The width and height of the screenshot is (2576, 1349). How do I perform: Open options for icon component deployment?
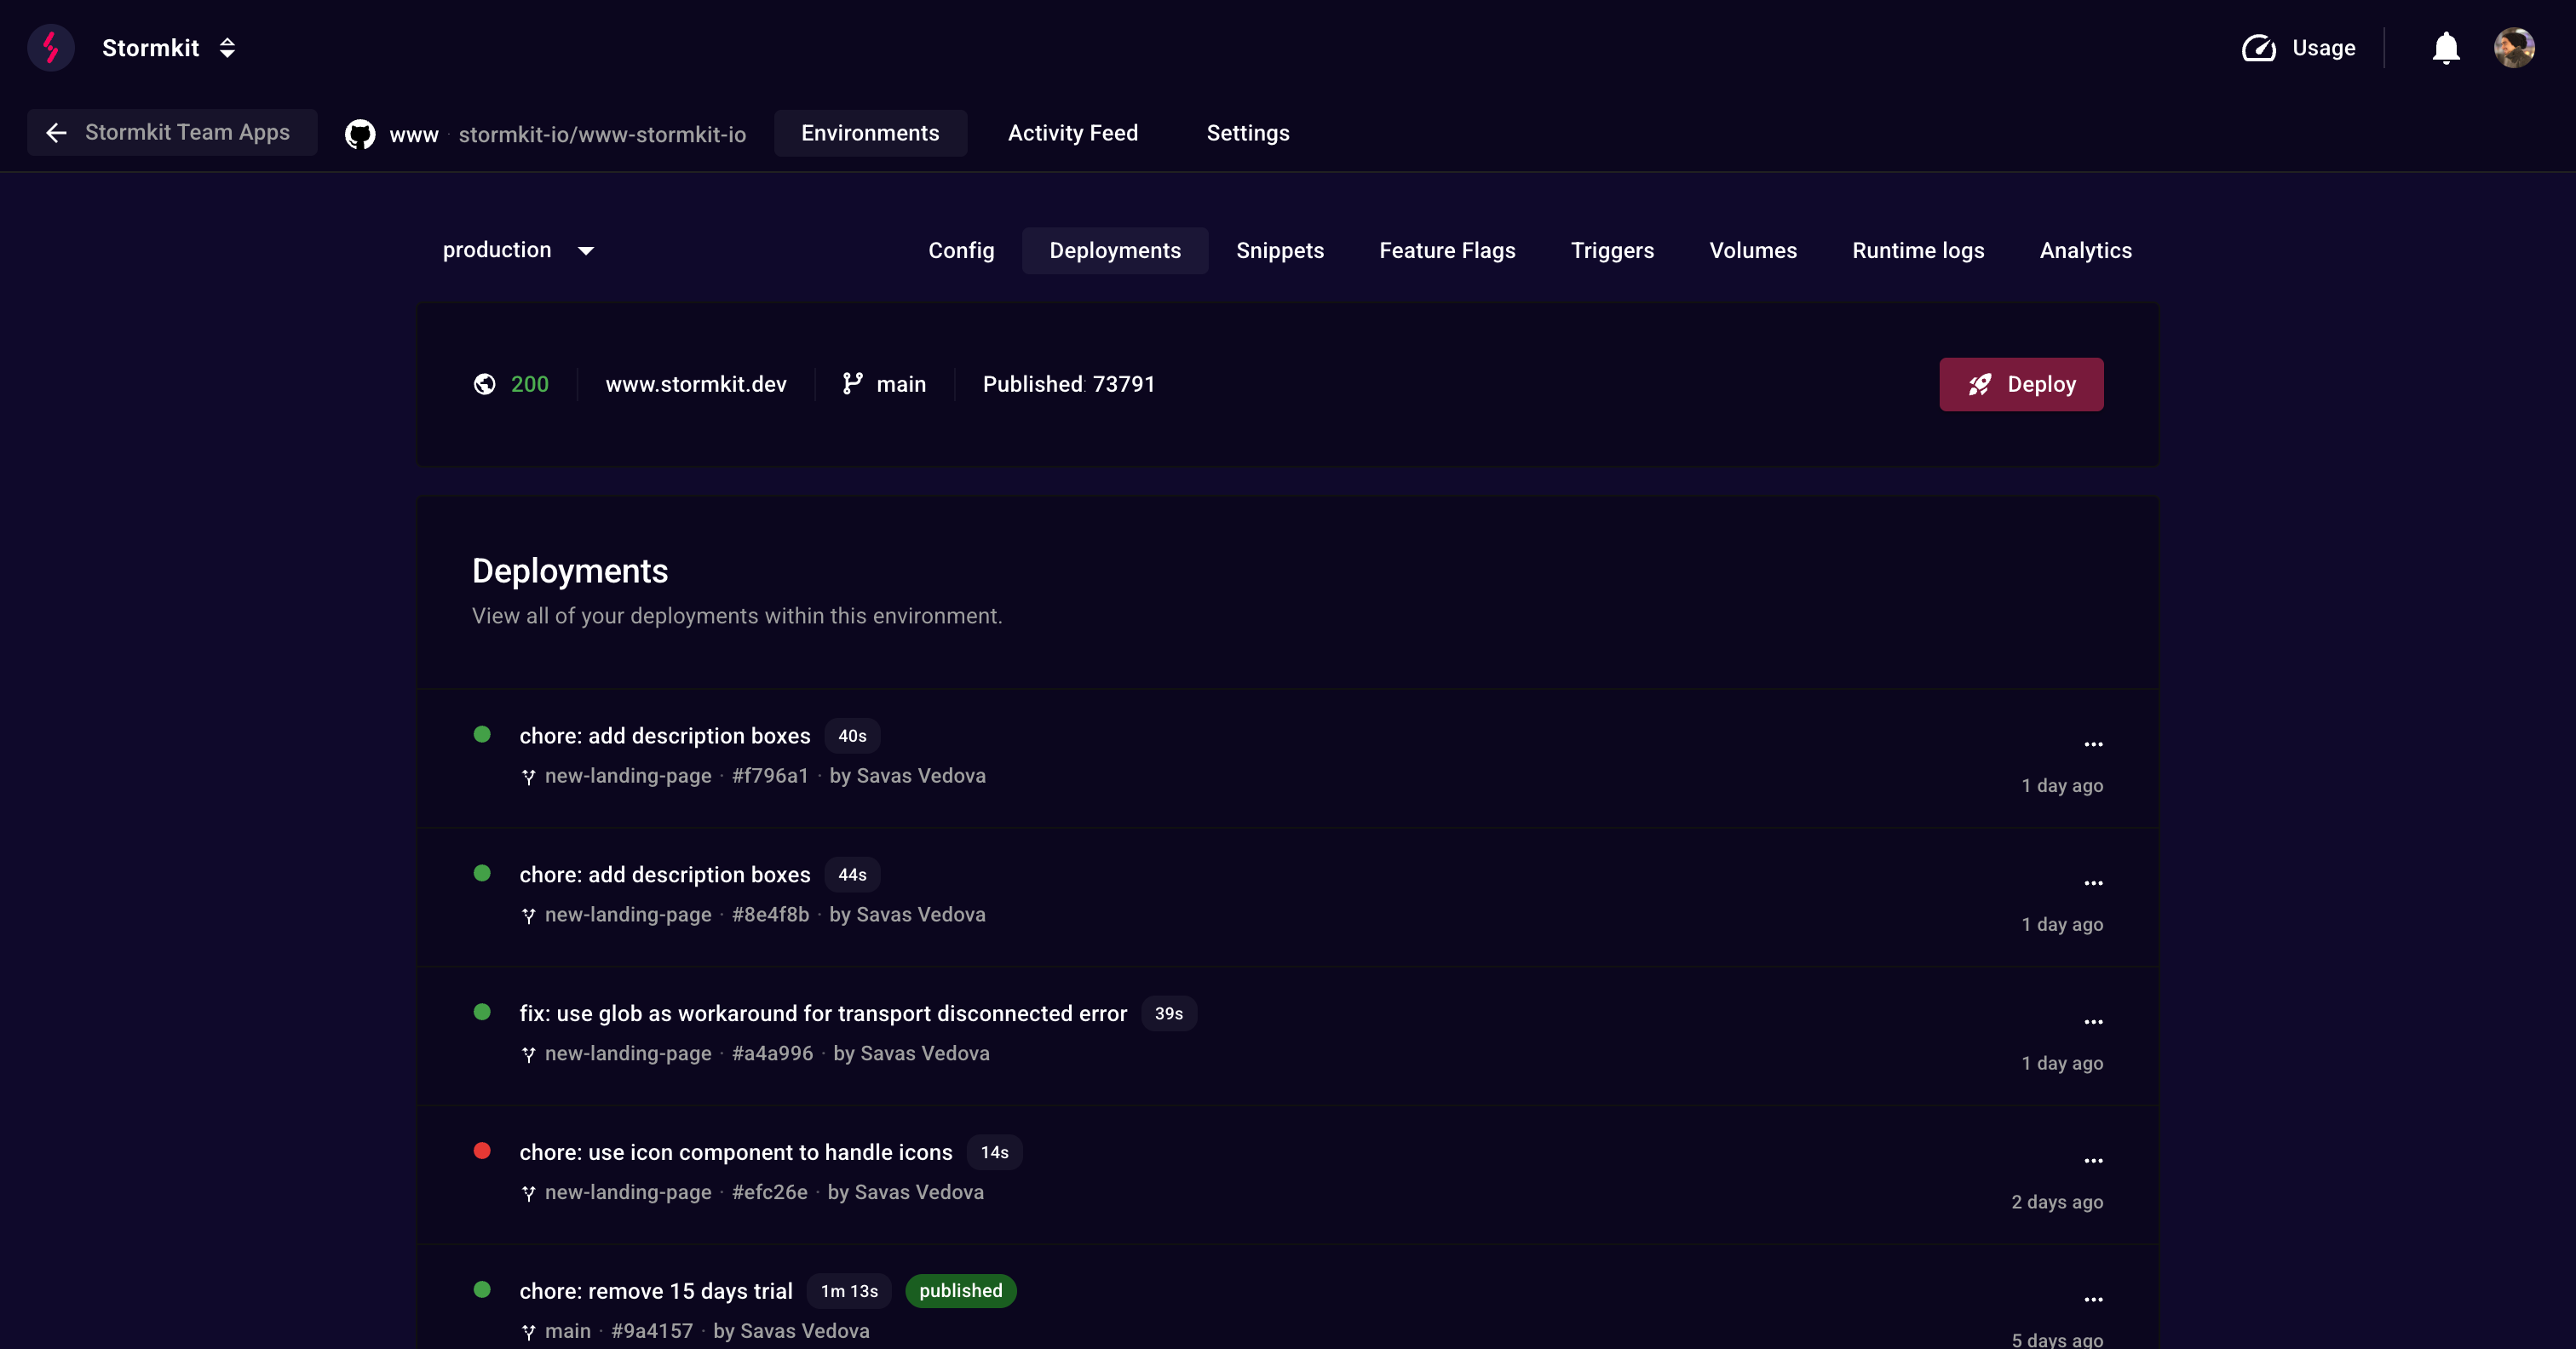[x=2093, y=1161]
